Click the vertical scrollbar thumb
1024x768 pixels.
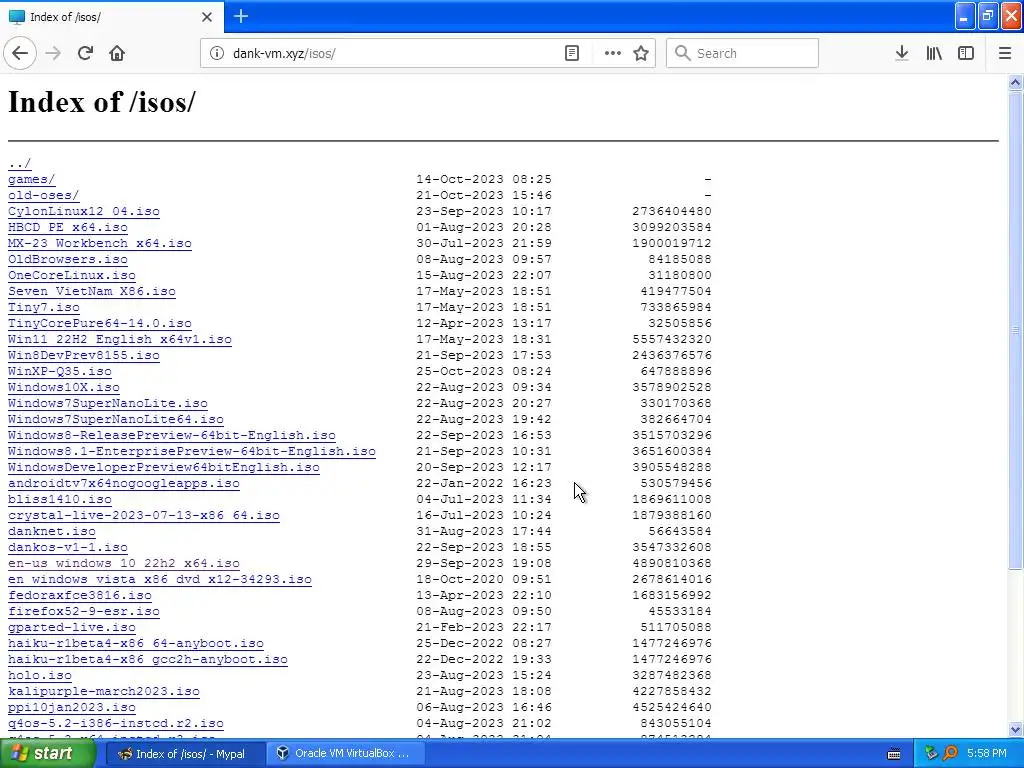1016,330
